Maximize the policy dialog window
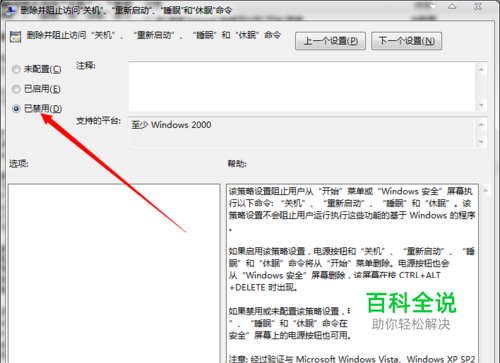The width and height of the screenshot is (500, 363). coord(452,6)
